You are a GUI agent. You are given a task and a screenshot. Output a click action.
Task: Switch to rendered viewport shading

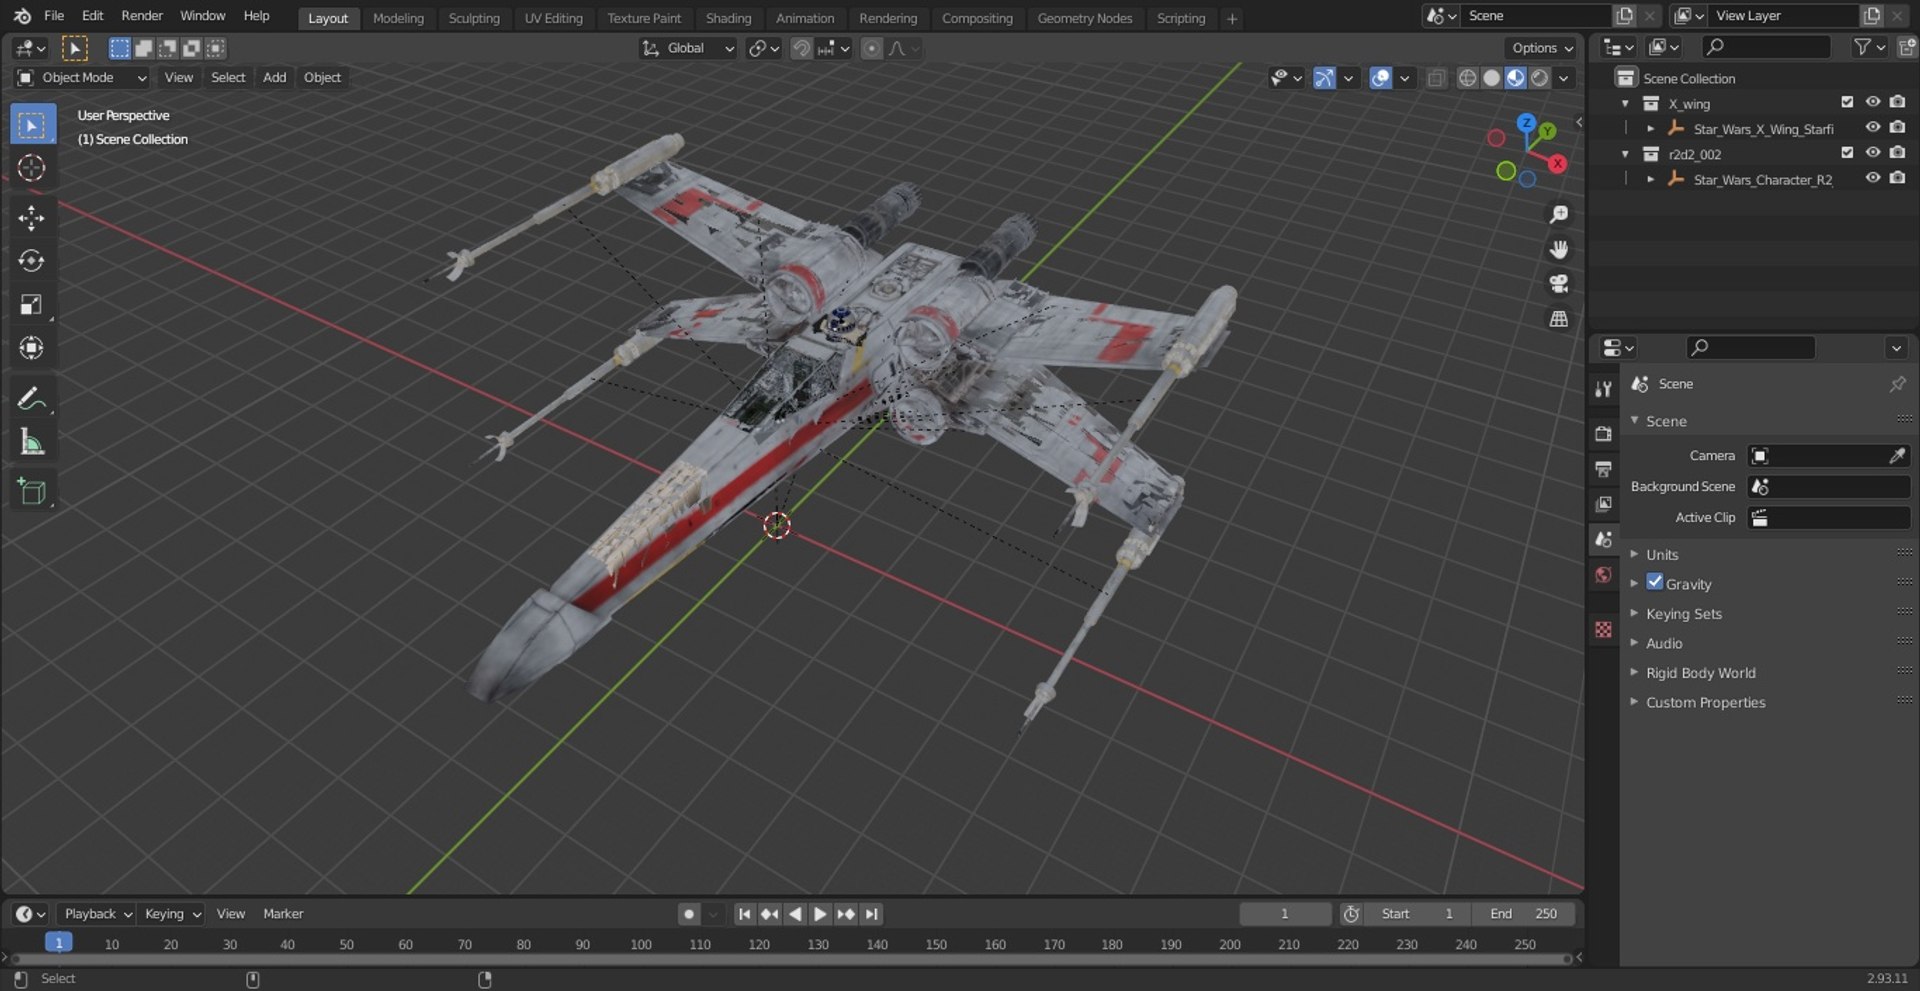[x=1539, y=78]
